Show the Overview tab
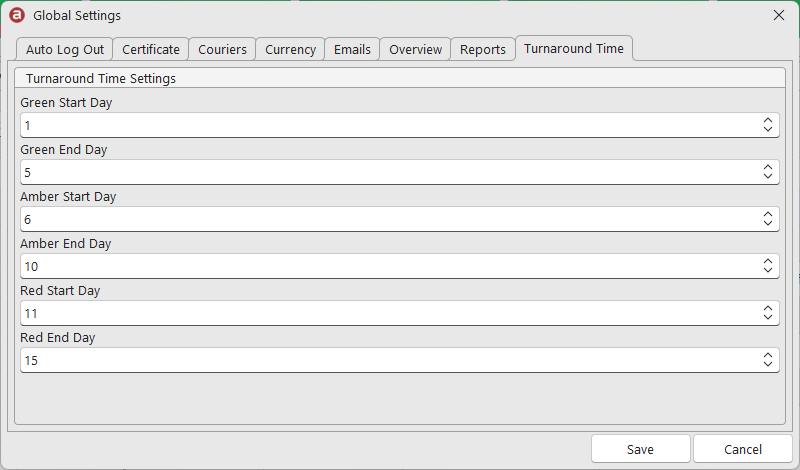800x470 pixels. point(415,50)
